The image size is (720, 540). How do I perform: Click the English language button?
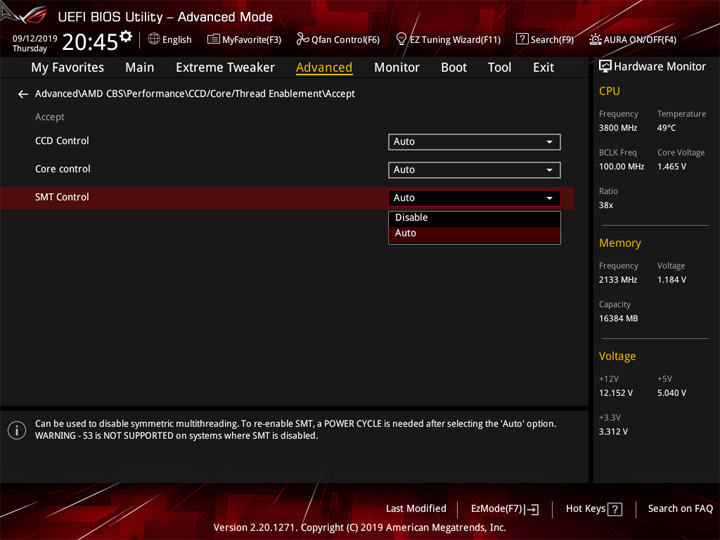tap(177, 40)
